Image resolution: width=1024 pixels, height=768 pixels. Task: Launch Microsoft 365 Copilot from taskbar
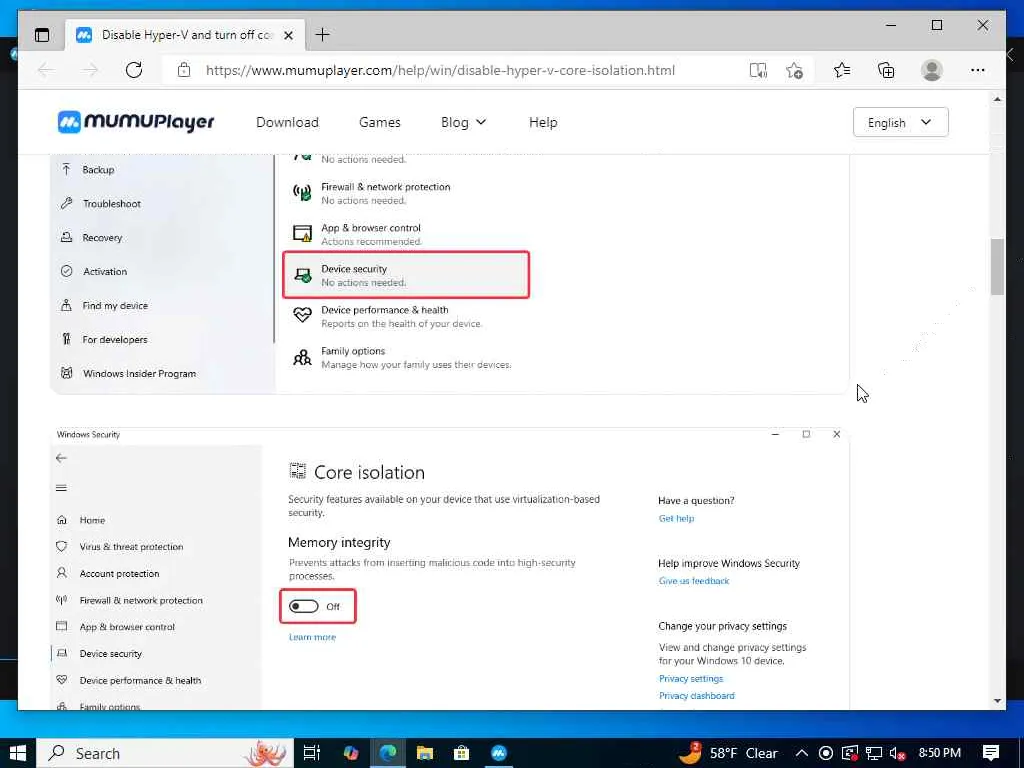pyautogui.click(x=351, y=753)
